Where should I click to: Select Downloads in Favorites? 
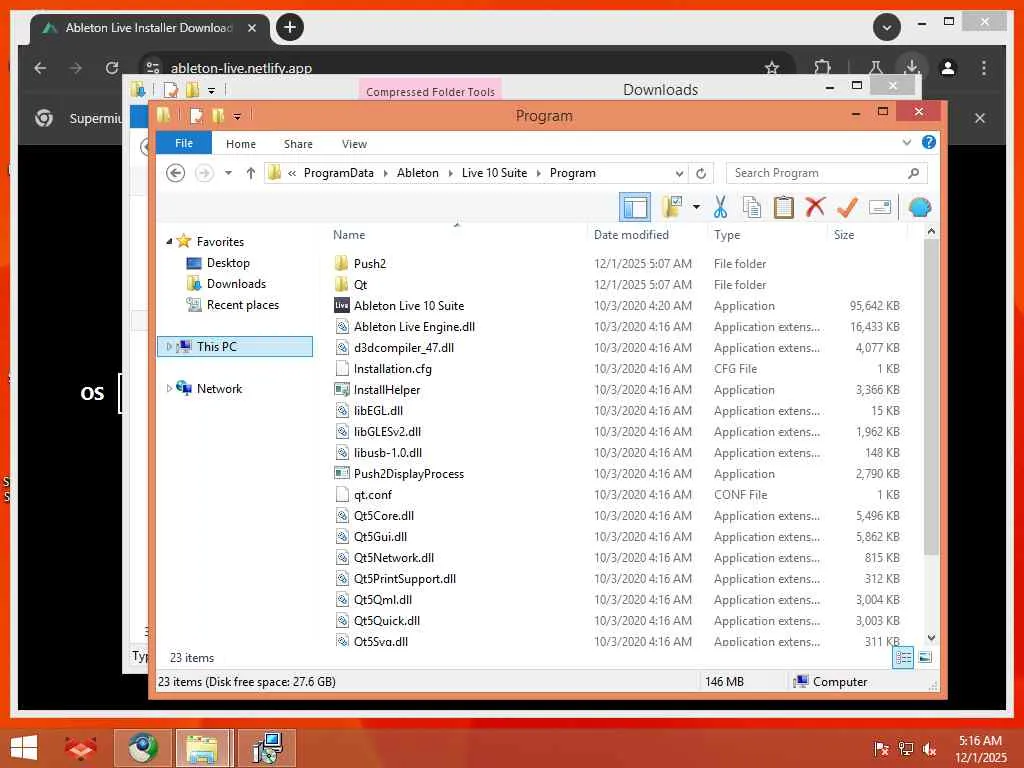click(236, 283)
